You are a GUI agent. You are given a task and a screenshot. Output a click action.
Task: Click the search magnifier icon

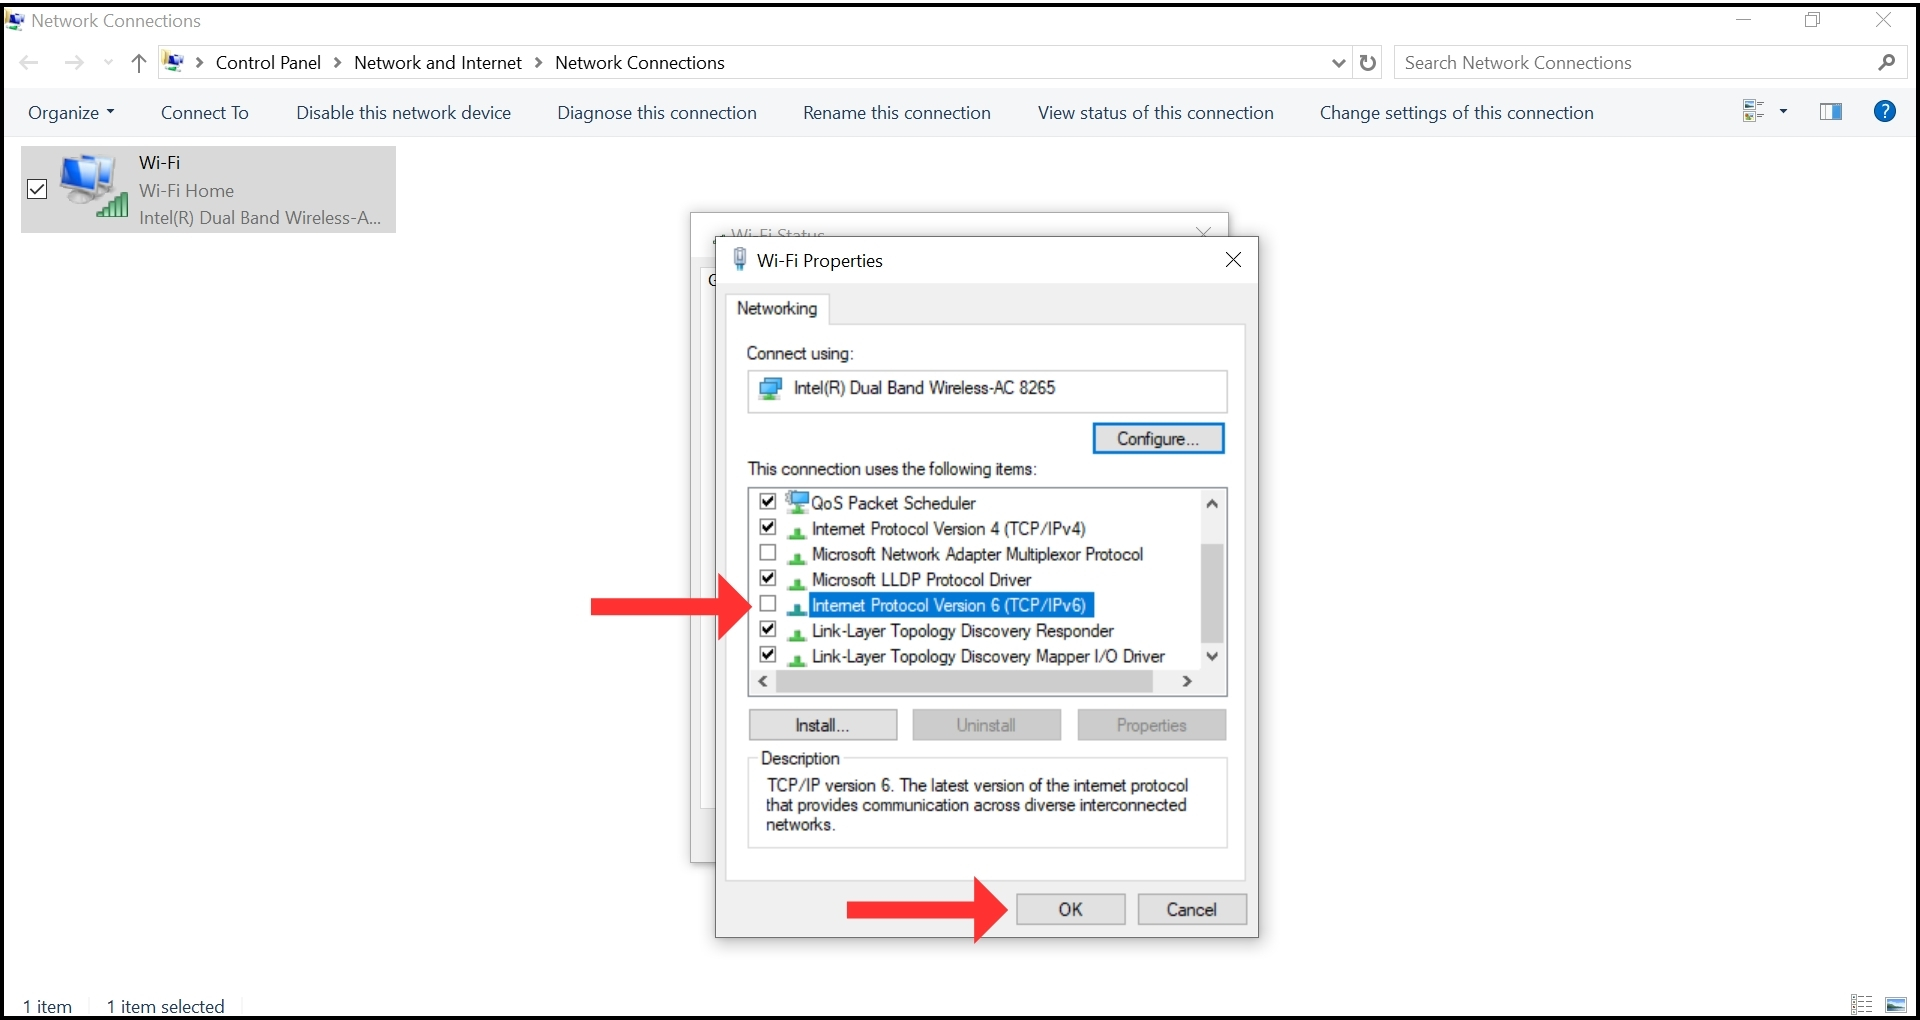1887,62
